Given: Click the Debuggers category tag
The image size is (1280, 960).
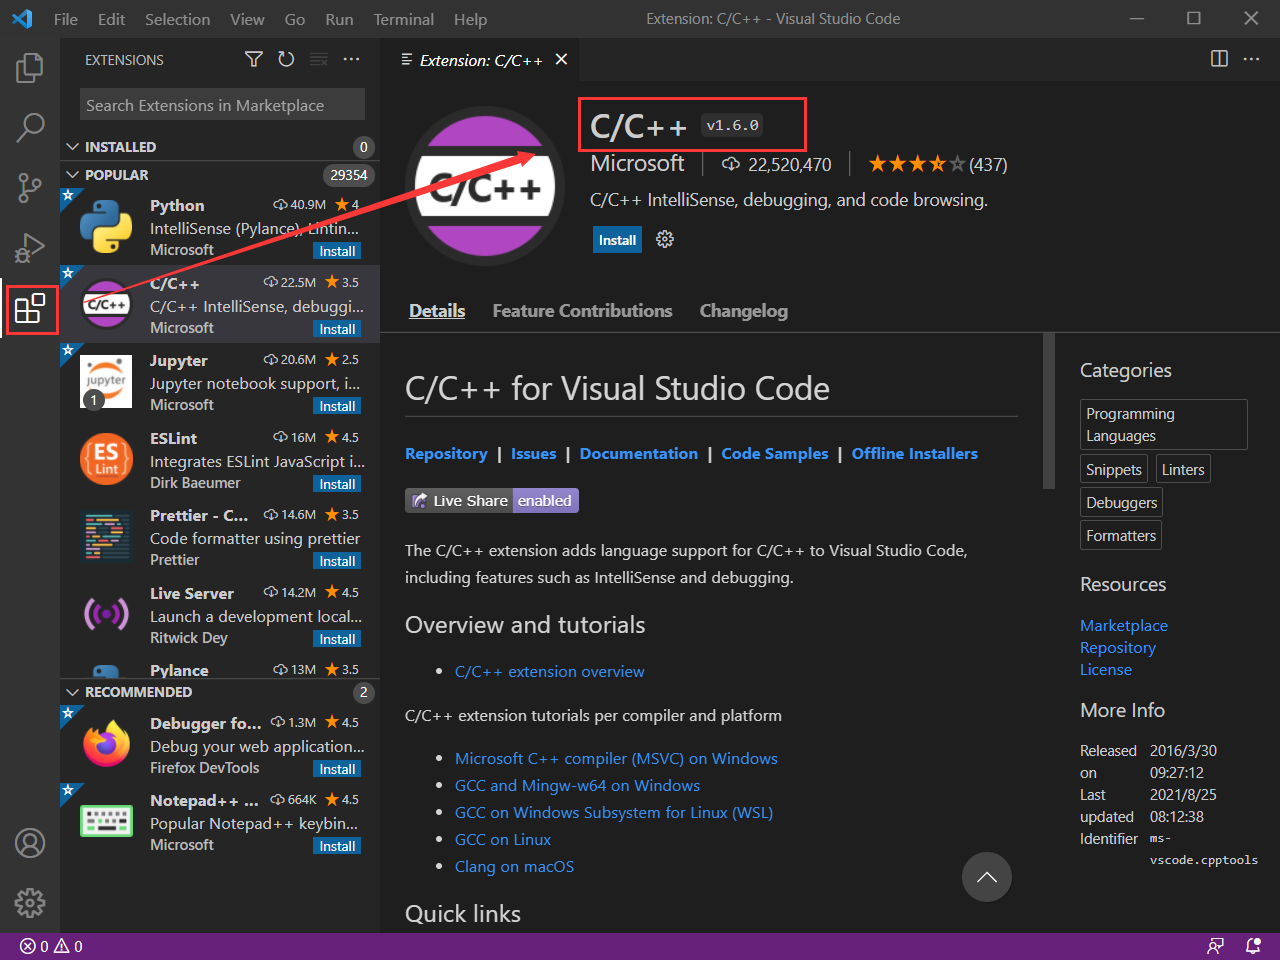Looking at the screenshot, I should (1122, 503).
